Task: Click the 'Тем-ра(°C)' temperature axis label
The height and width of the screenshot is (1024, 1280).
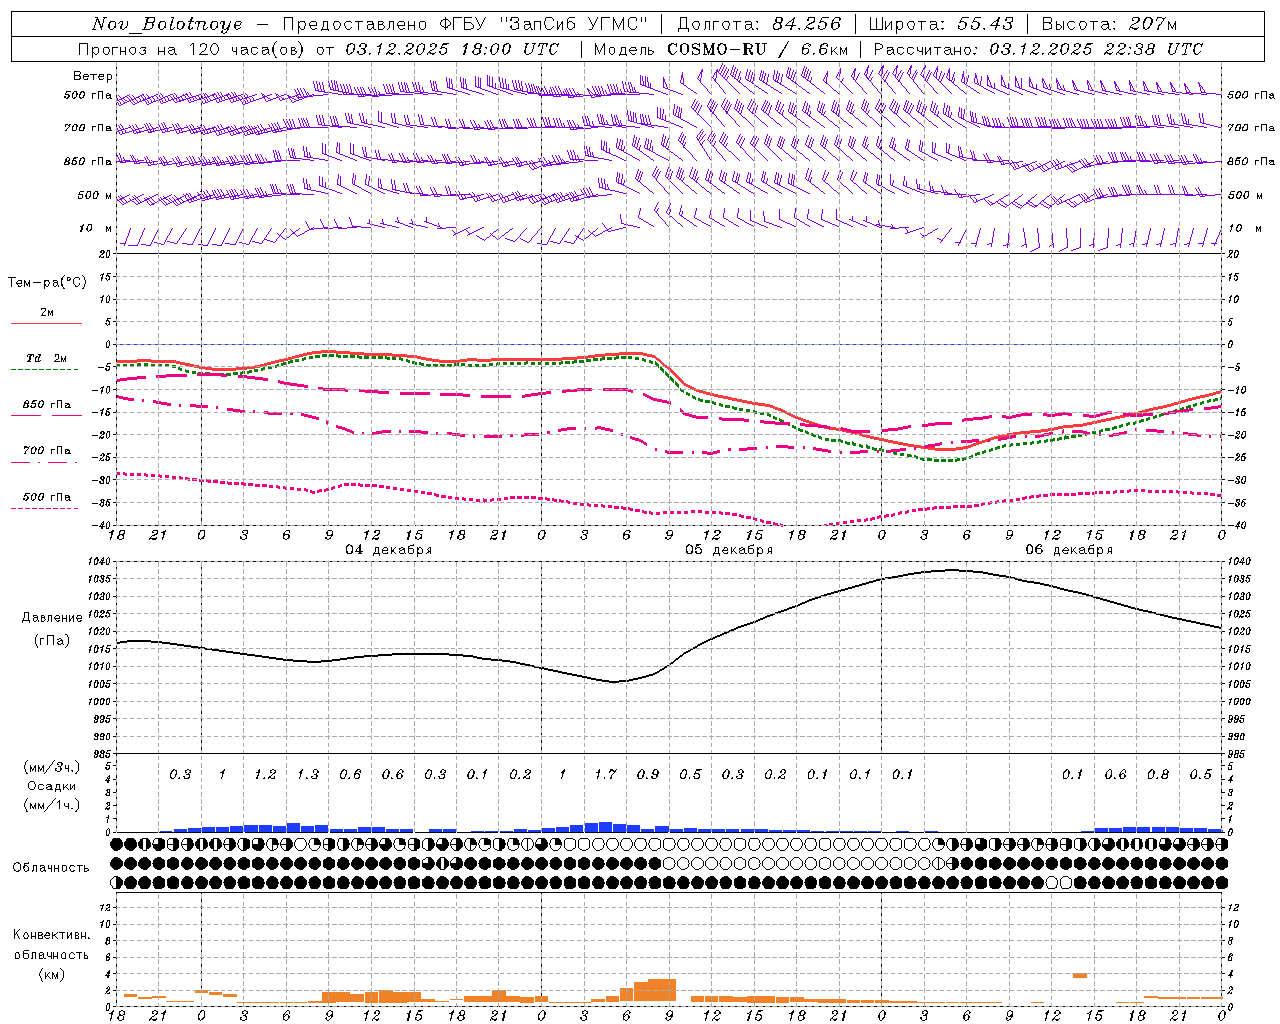Action: [x=47, y=282]
